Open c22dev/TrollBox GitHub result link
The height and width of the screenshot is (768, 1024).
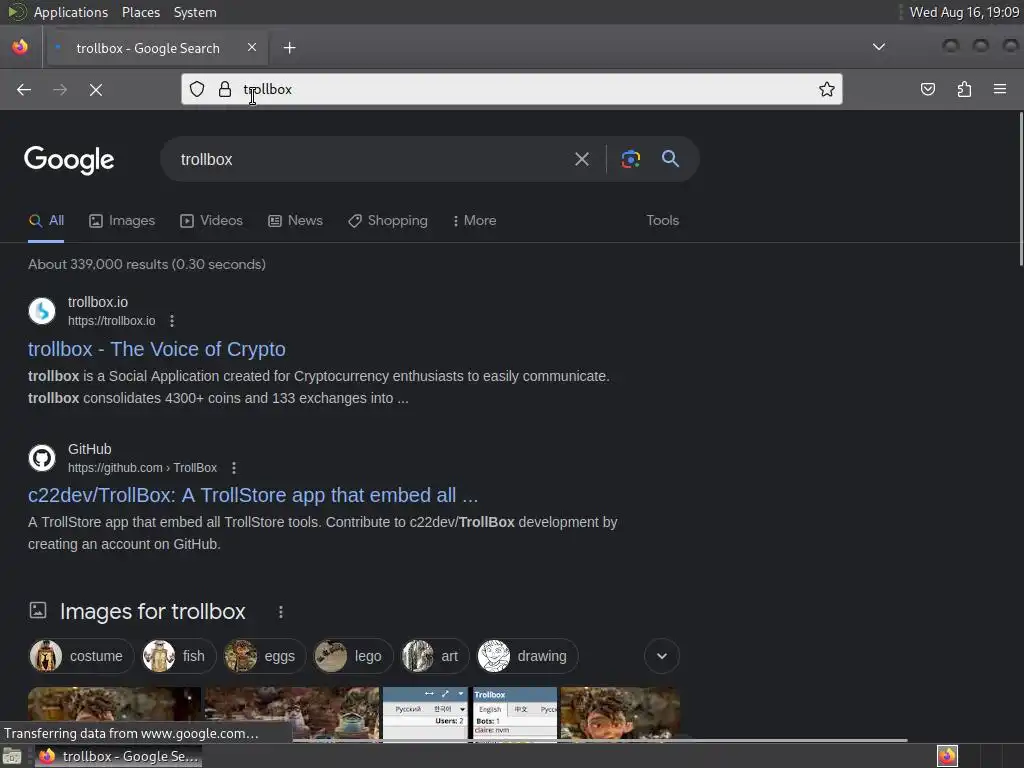click(x=253, y=496)
